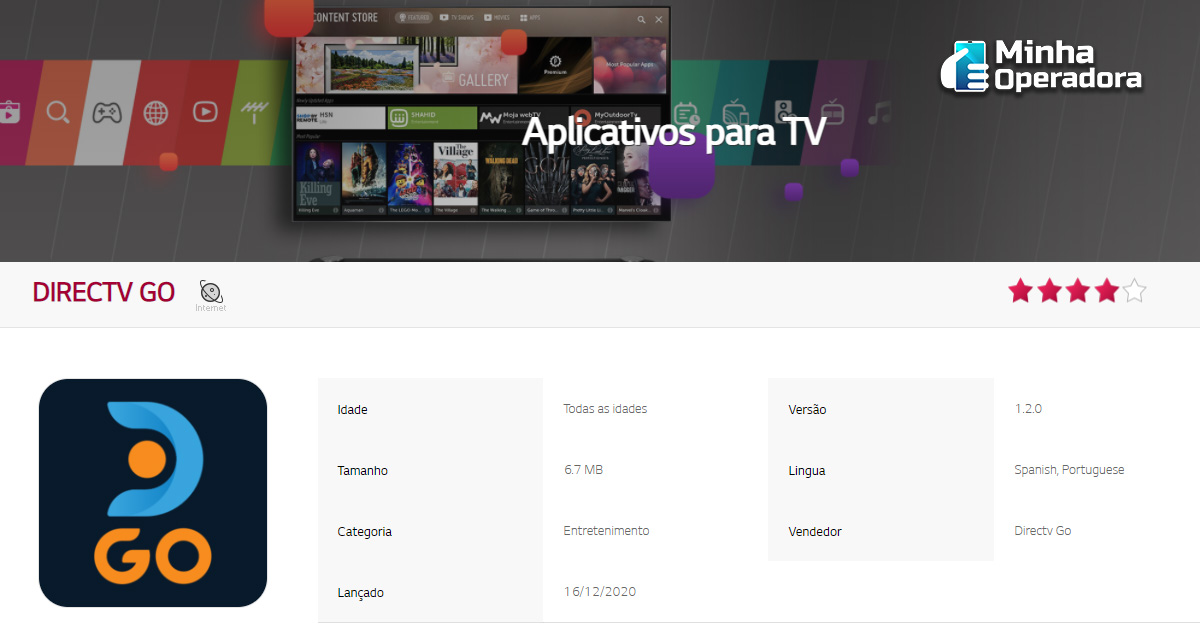
Task: Click the DIRECTV GO app logo
Action: click(x=153, y=493)
